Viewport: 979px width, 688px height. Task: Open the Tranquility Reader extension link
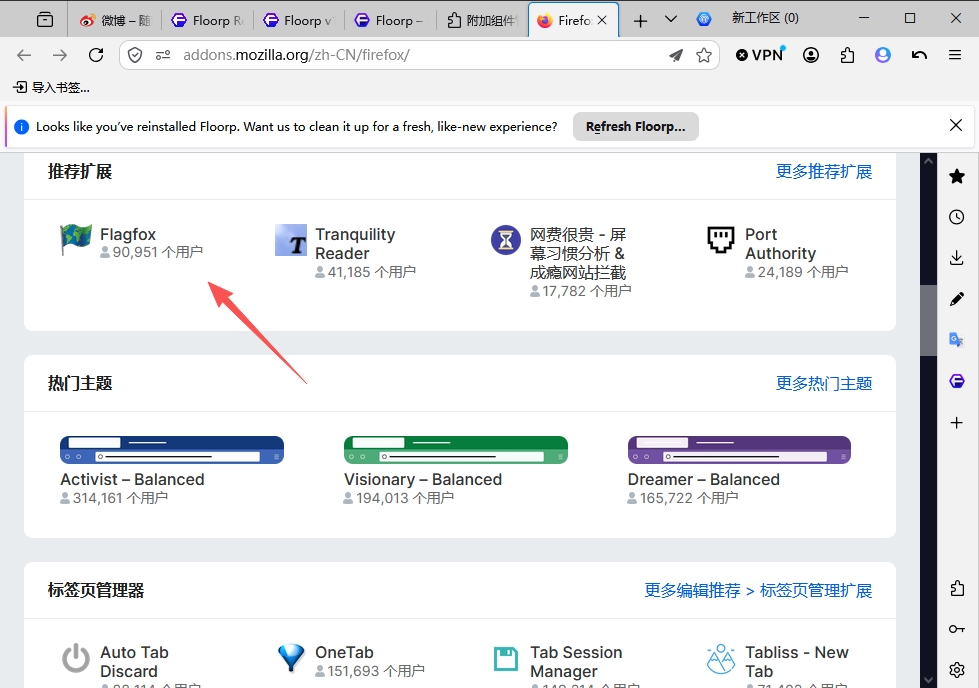(x=355, y=243)
